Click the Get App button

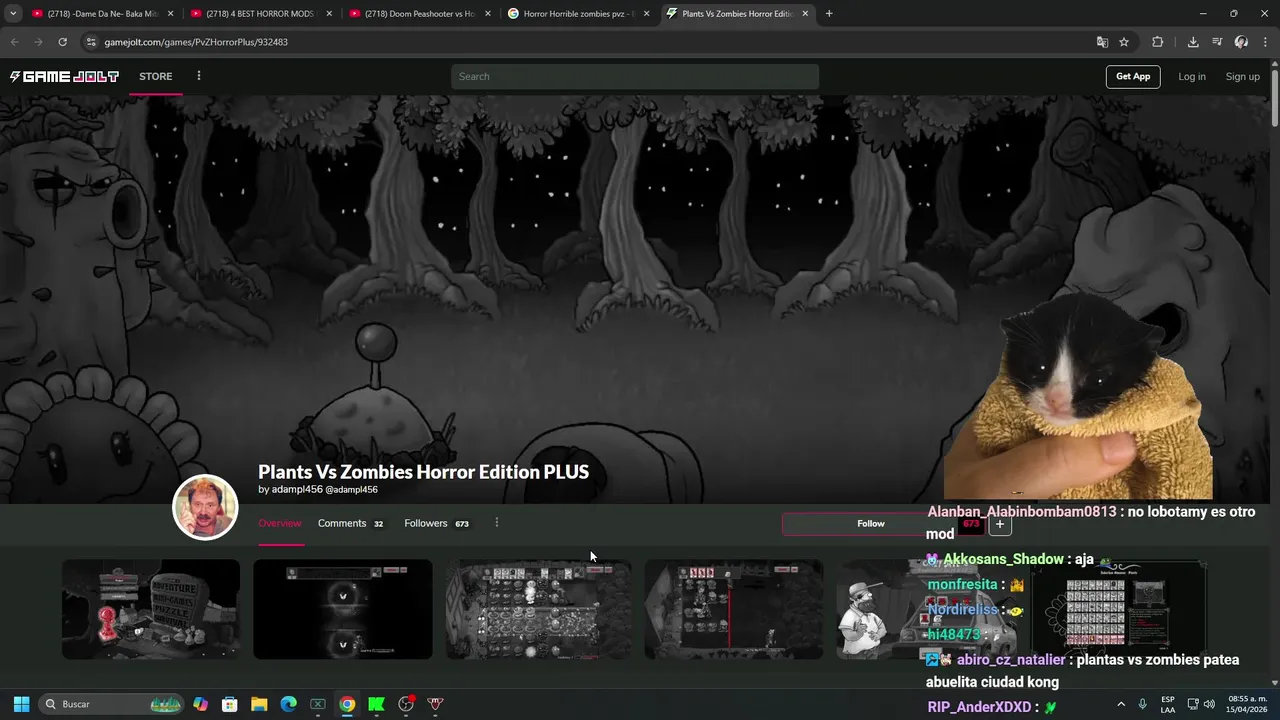pos(1133,76)
